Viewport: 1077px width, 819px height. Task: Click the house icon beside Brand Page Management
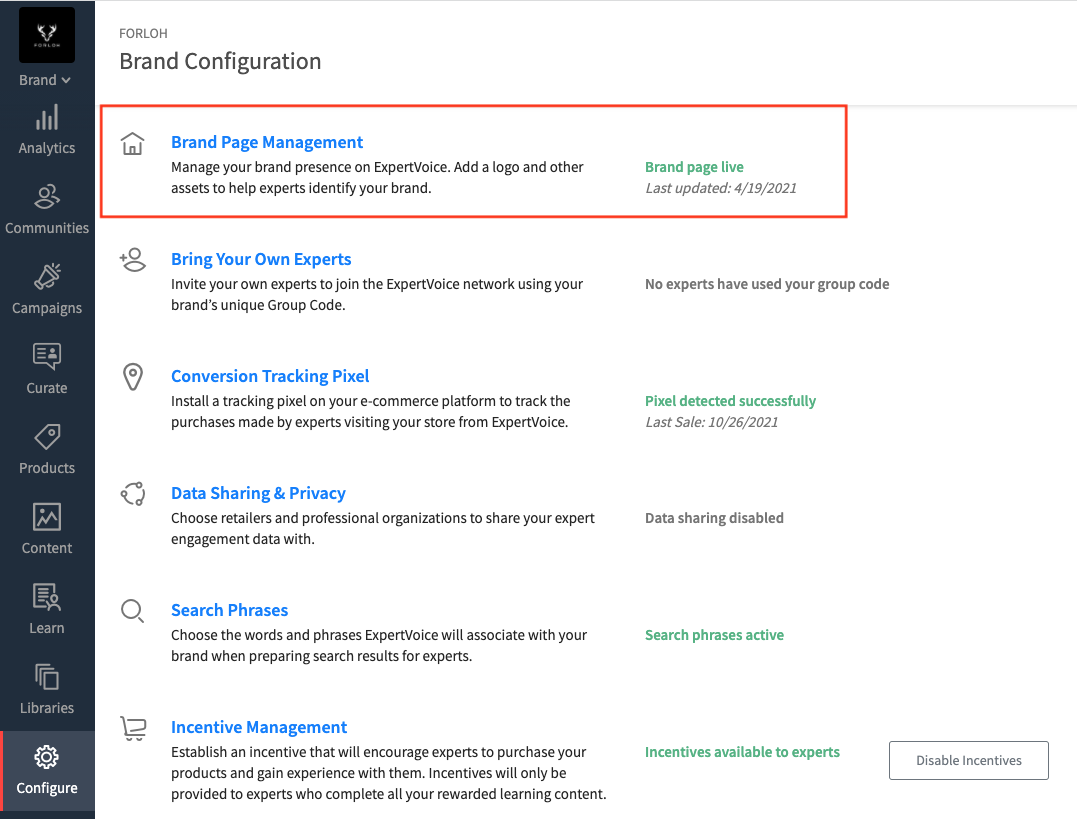pos(133,144)
